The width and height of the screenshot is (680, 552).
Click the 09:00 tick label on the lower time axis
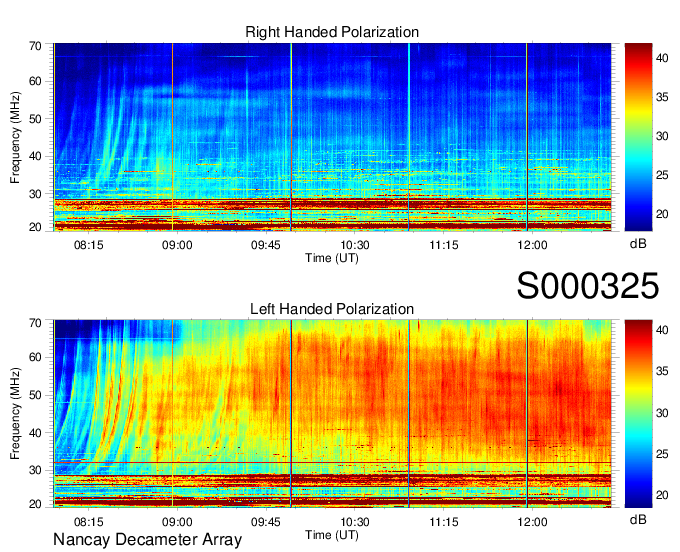177,522
